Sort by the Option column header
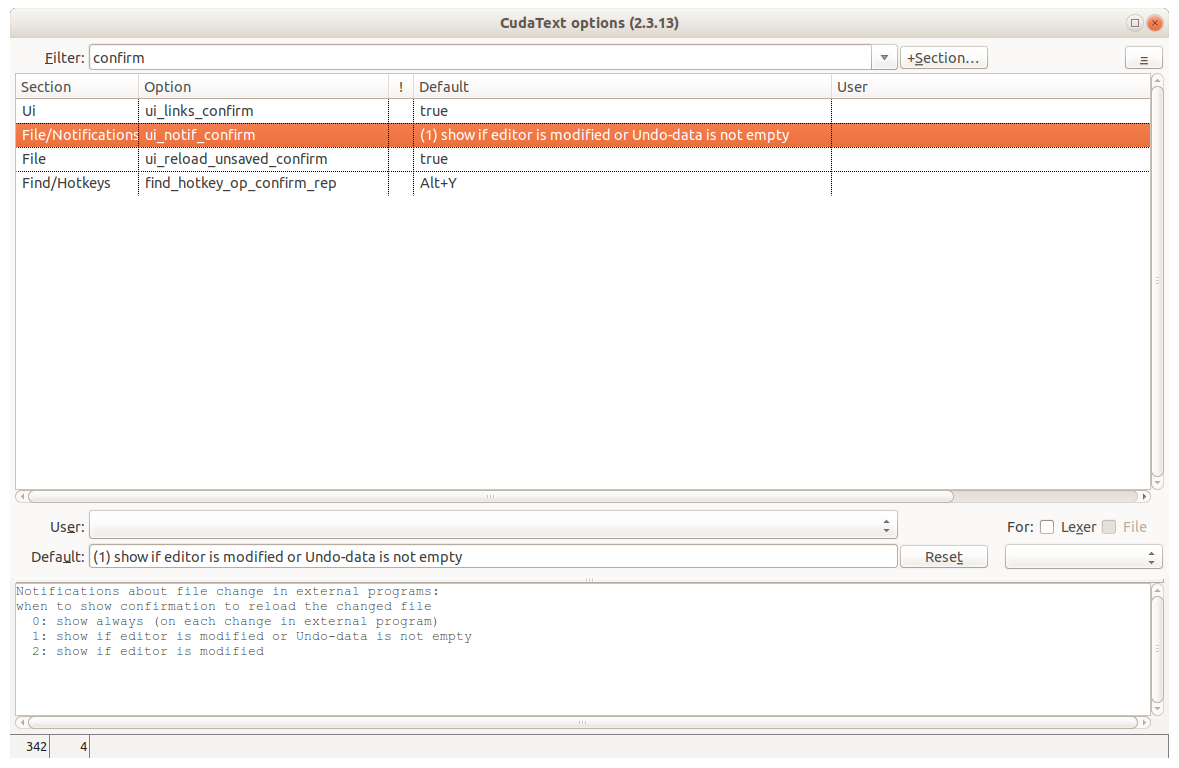This screenshot has width=1179, height=768. tap(263, 87)
